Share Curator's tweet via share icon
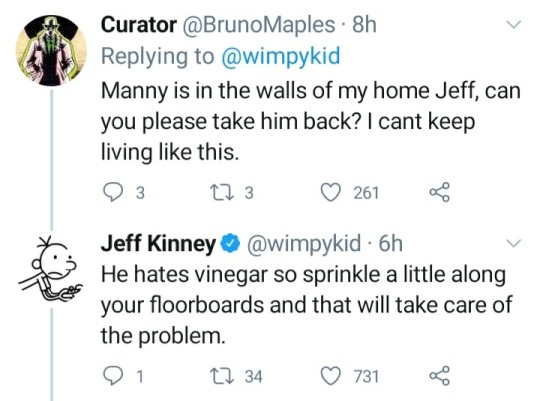 439,192
